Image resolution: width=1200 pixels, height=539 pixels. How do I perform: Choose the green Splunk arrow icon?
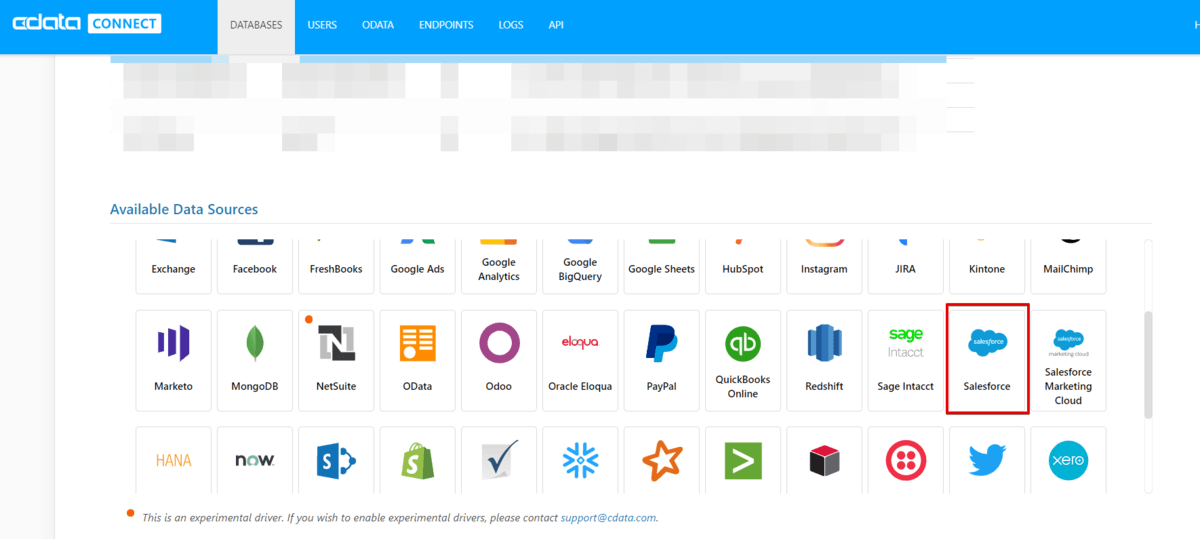point(743,460)
